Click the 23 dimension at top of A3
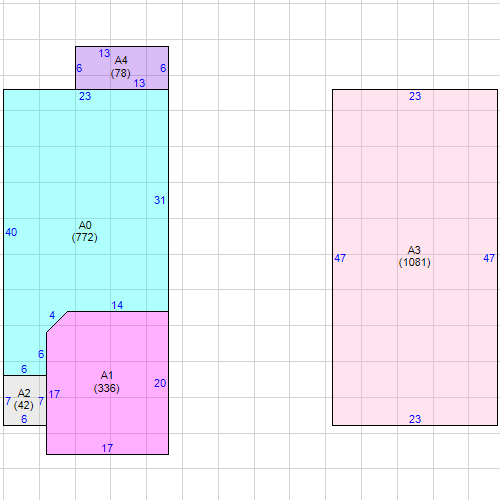The image size is (500, 500). [x=415, y=96]
